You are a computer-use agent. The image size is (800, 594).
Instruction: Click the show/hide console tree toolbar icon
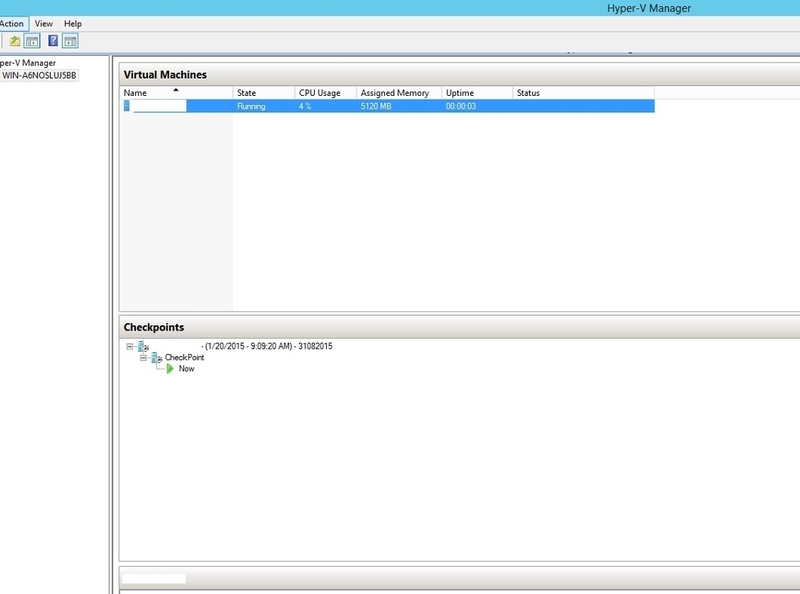pyautogui.click(x=33, y=42)
